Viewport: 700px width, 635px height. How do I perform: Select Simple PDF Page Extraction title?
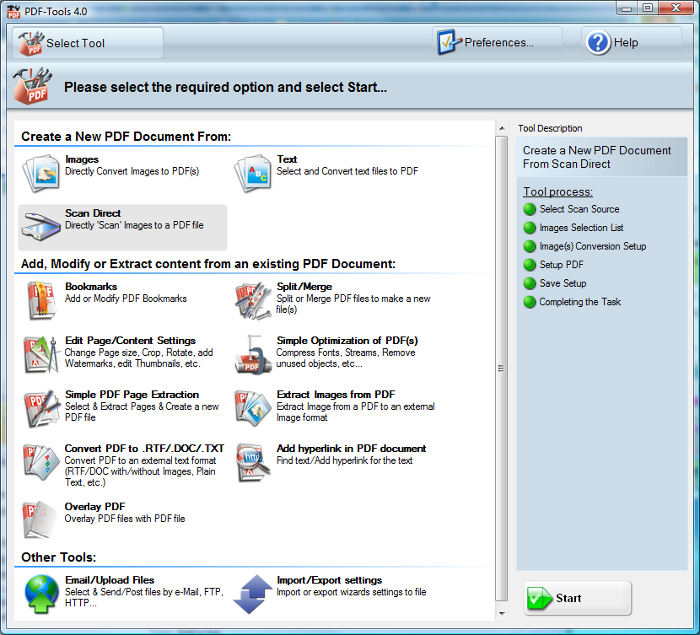click(x=132, y=395)
